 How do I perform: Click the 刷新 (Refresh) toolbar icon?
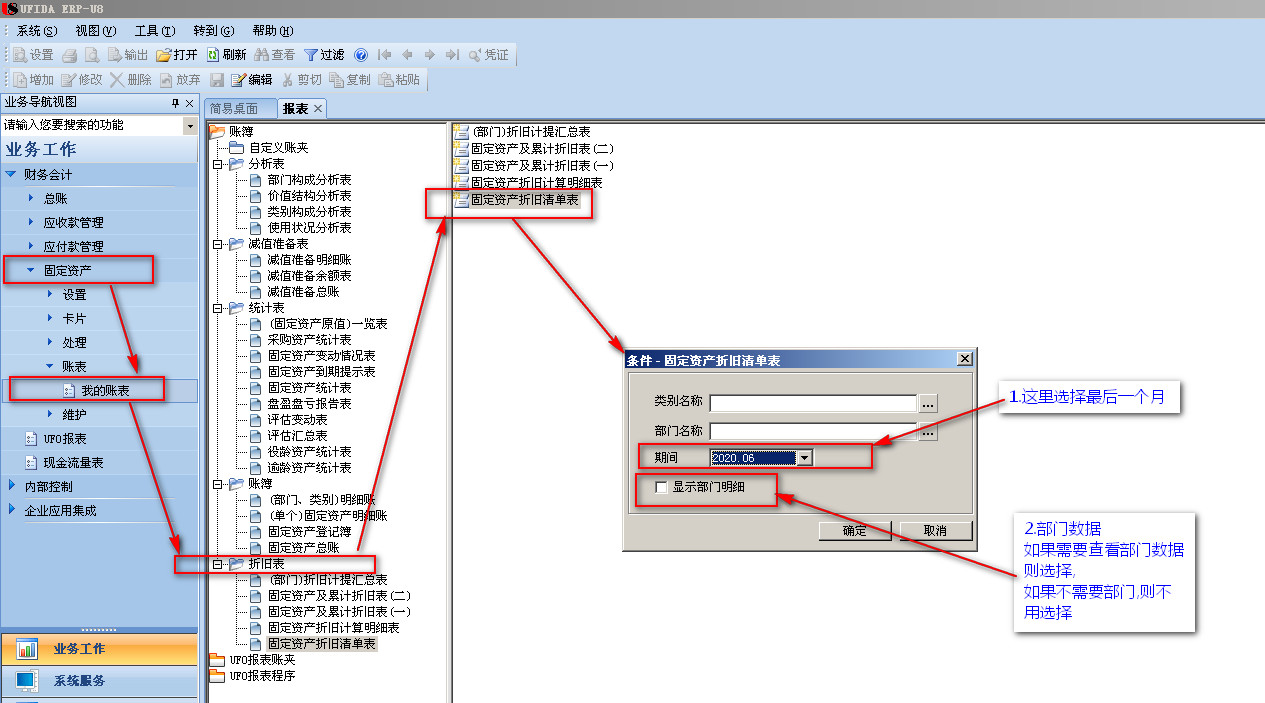coord(214,55)
